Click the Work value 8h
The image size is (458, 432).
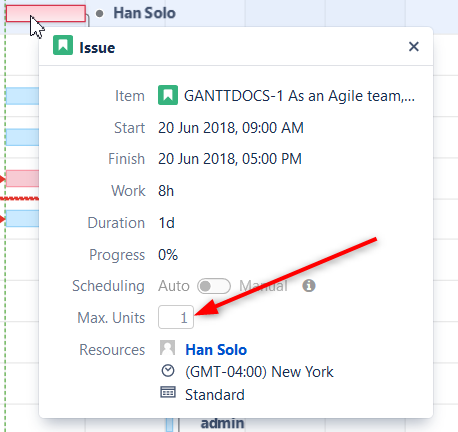(x=166, y=191)
